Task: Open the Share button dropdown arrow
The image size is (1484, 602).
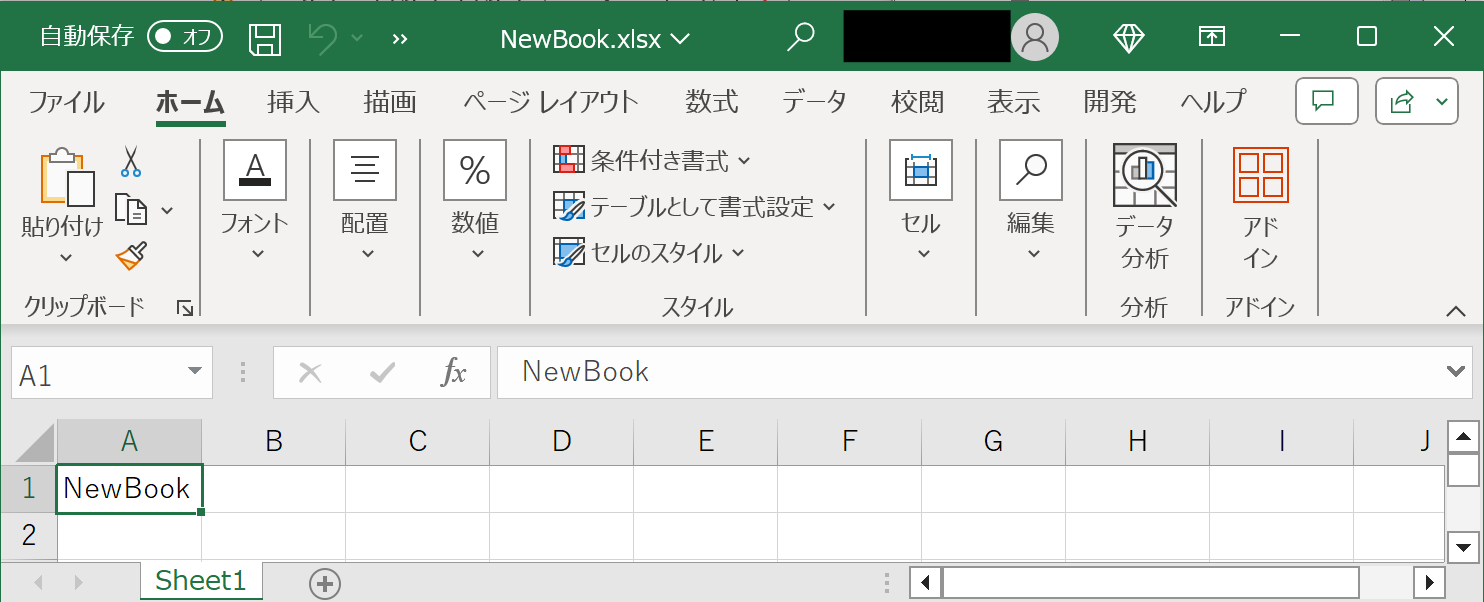Action: tap(1442, 101)
